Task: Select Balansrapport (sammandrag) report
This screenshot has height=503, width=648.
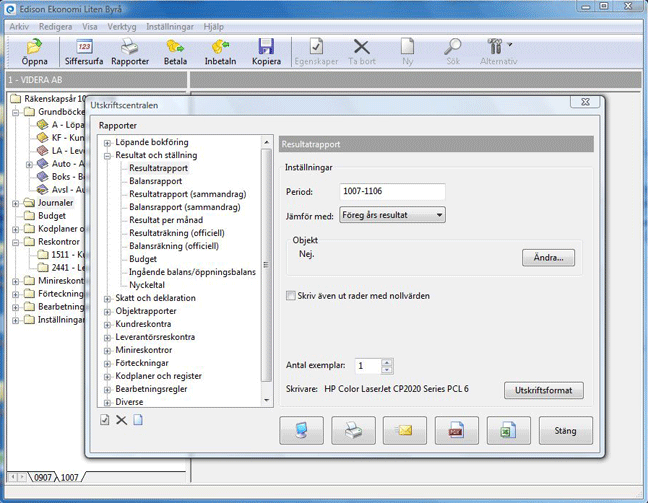Action: [185, 207]
